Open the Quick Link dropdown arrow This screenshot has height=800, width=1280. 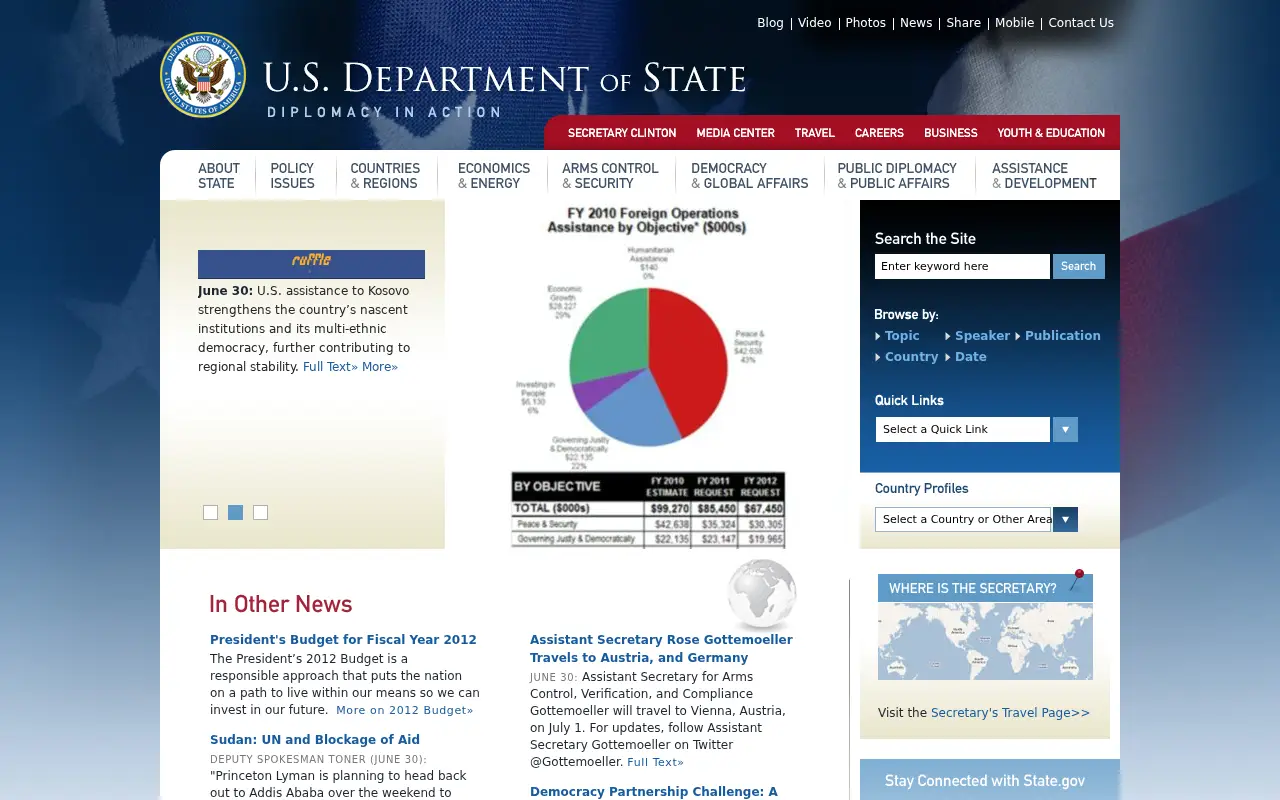tap(1065, 429)
